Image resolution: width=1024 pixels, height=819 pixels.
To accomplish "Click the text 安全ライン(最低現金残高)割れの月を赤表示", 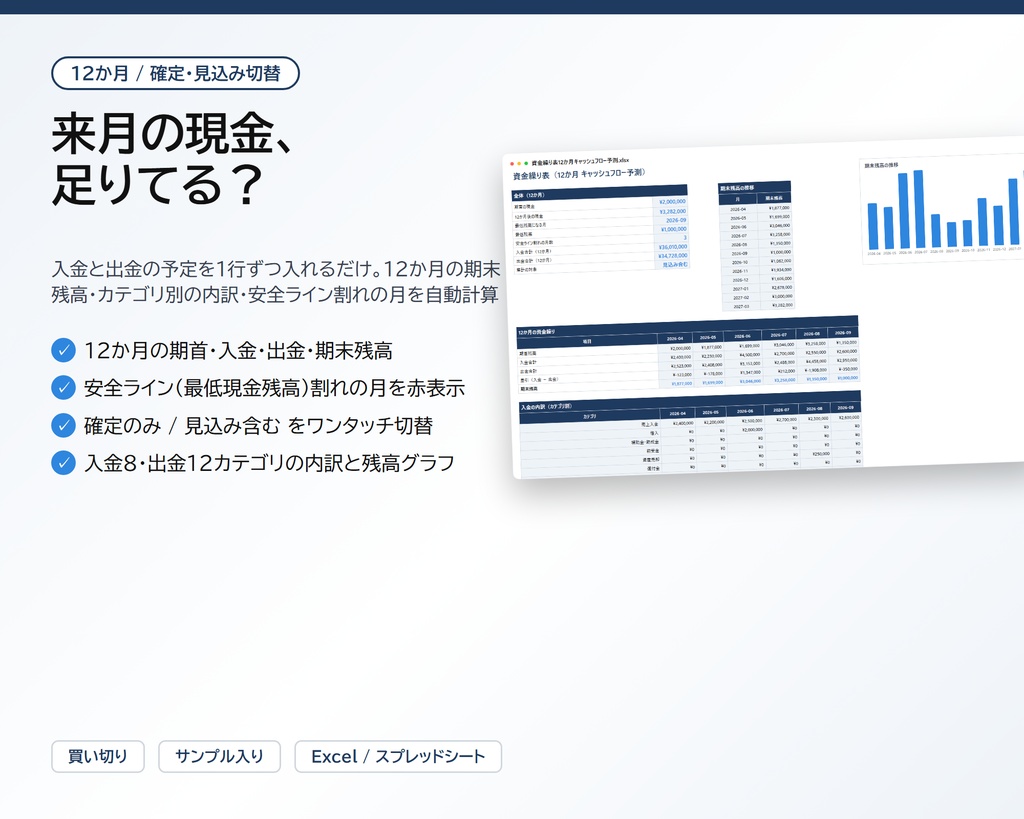I will pyautogui.click(x=274, y=388).
